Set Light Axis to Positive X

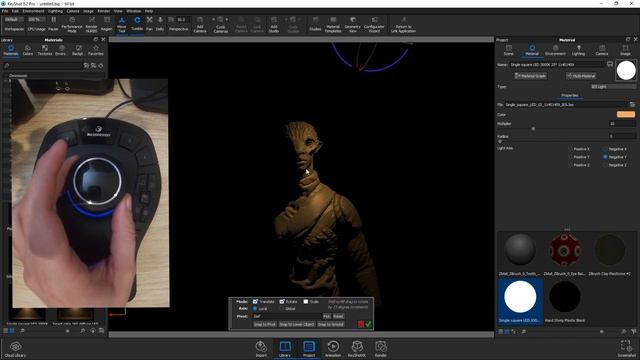pyautogui.click(x=571, y=149)
